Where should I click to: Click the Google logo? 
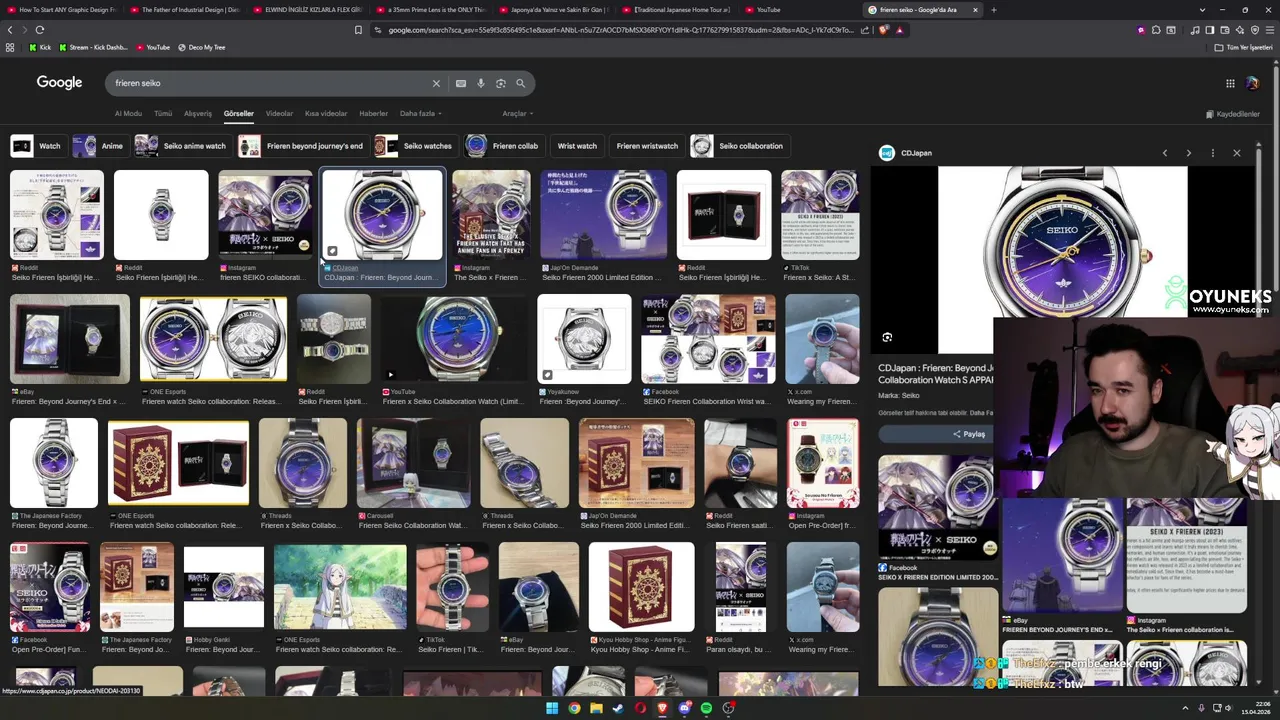pyautogui.click(x=59, y=83)
